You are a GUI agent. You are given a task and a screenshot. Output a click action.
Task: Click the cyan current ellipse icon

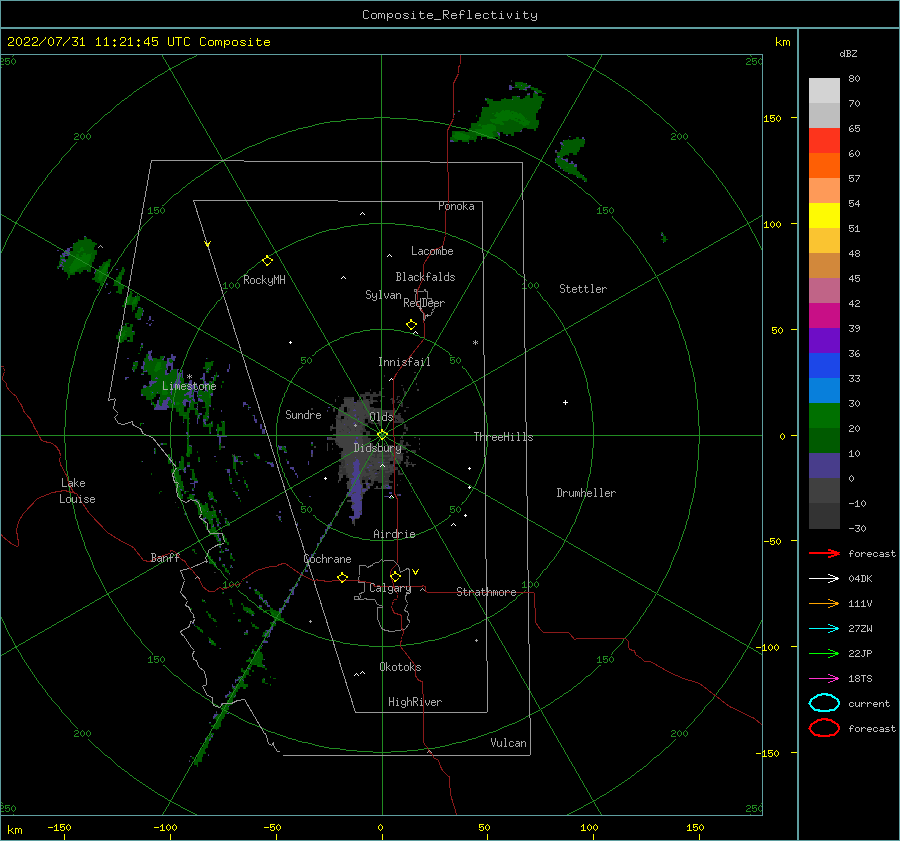coord(824,703)
